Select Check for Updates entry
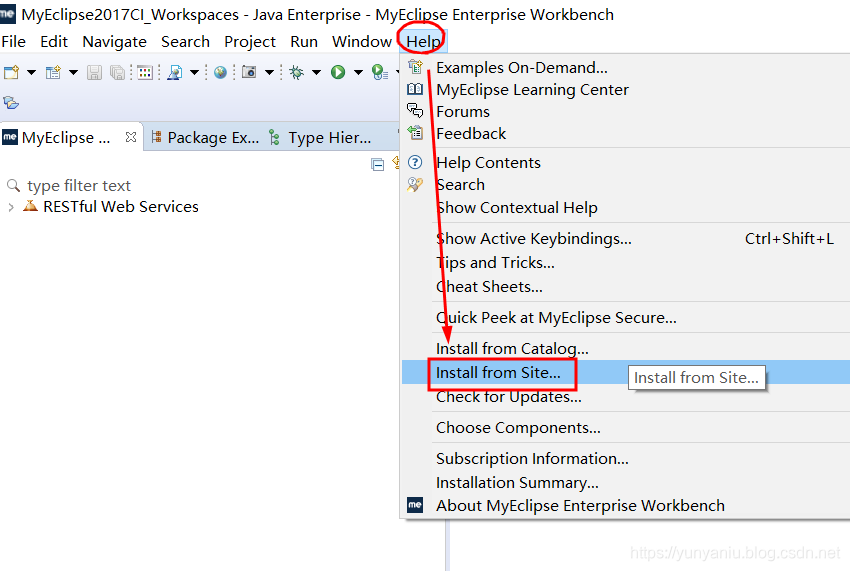The width and height of the screenshot is (850, 571). pos(626,397)
